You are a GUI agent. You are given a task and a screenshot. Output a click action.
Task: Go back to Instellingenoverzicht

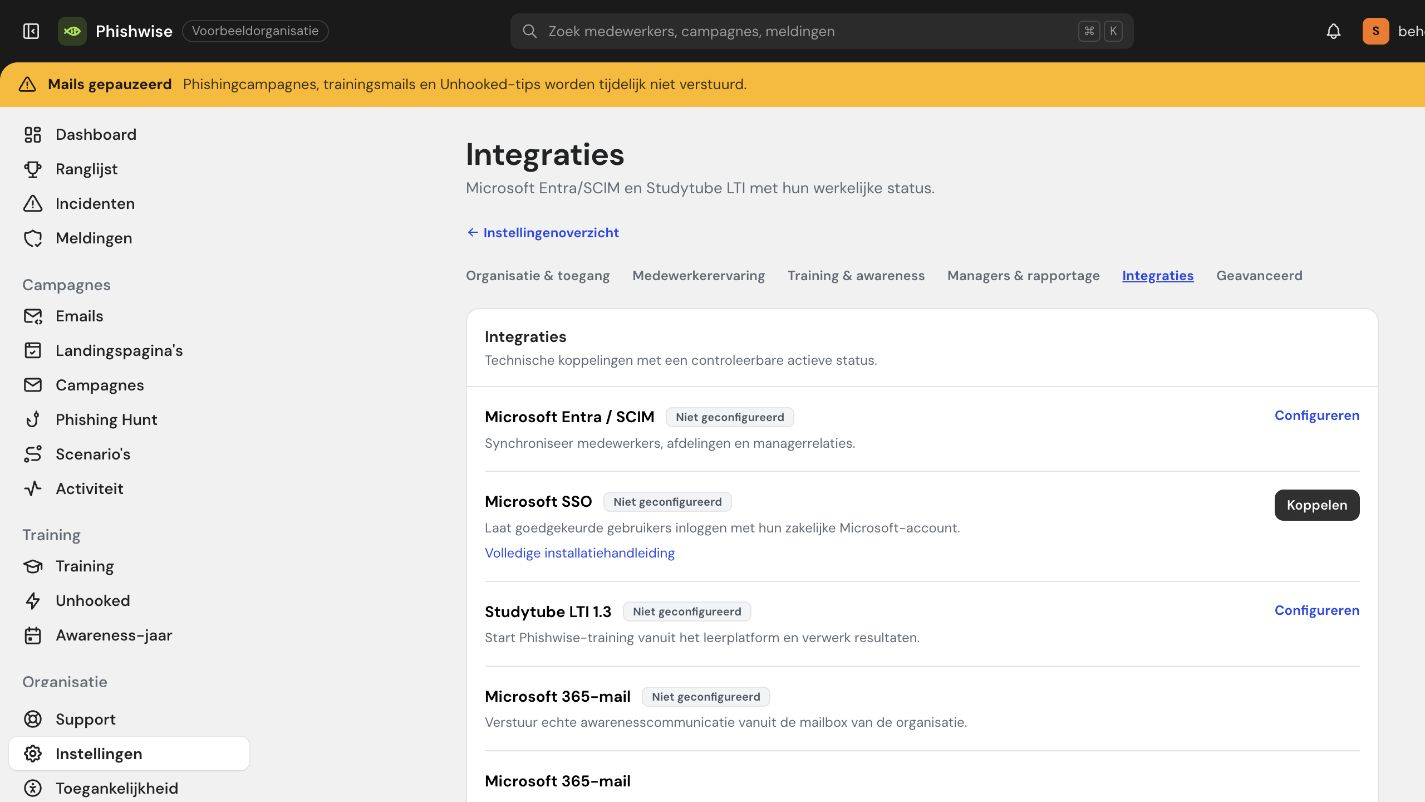[543, 233]
